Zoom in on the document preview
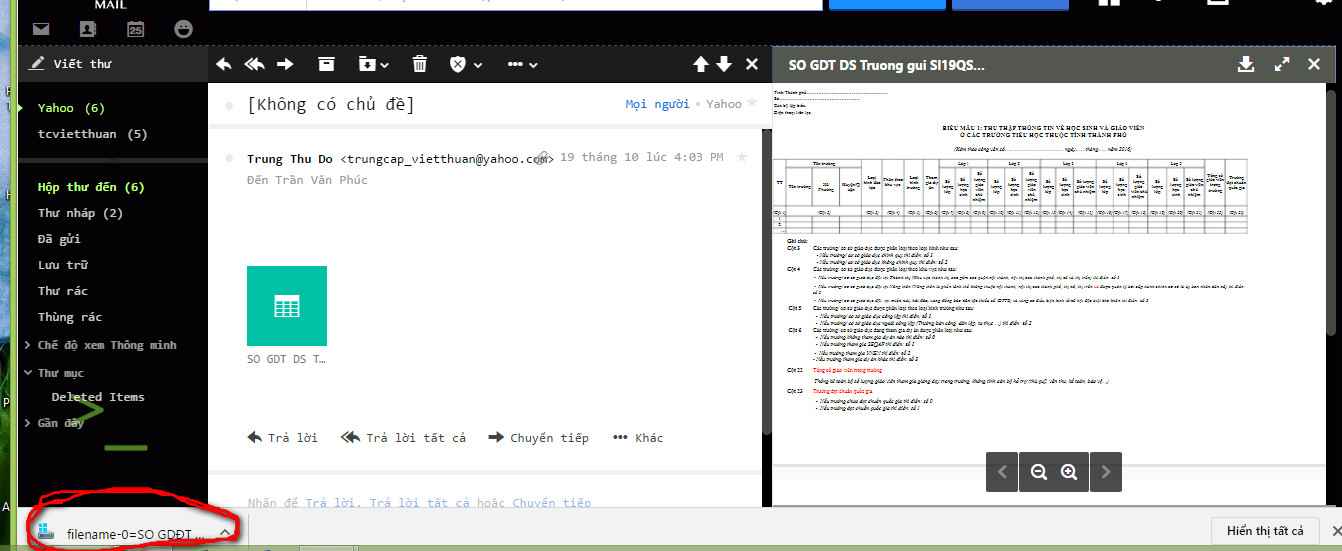The height and width of the screenshot is (551, 1342). (x=1069, y=472)
